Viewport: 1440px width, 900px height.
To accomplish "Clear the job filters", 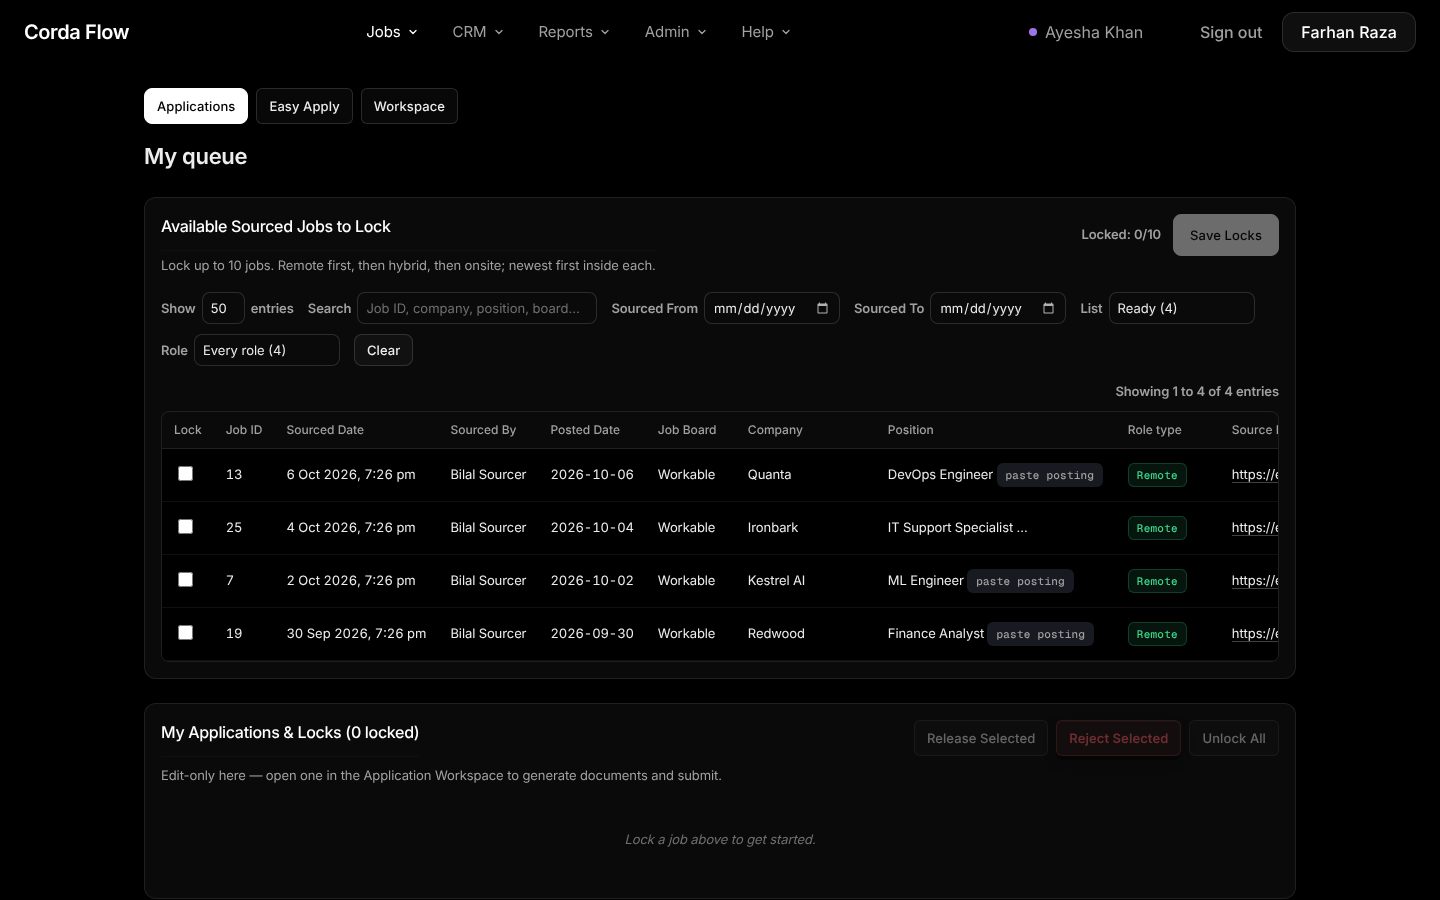I will coord(383,350).
